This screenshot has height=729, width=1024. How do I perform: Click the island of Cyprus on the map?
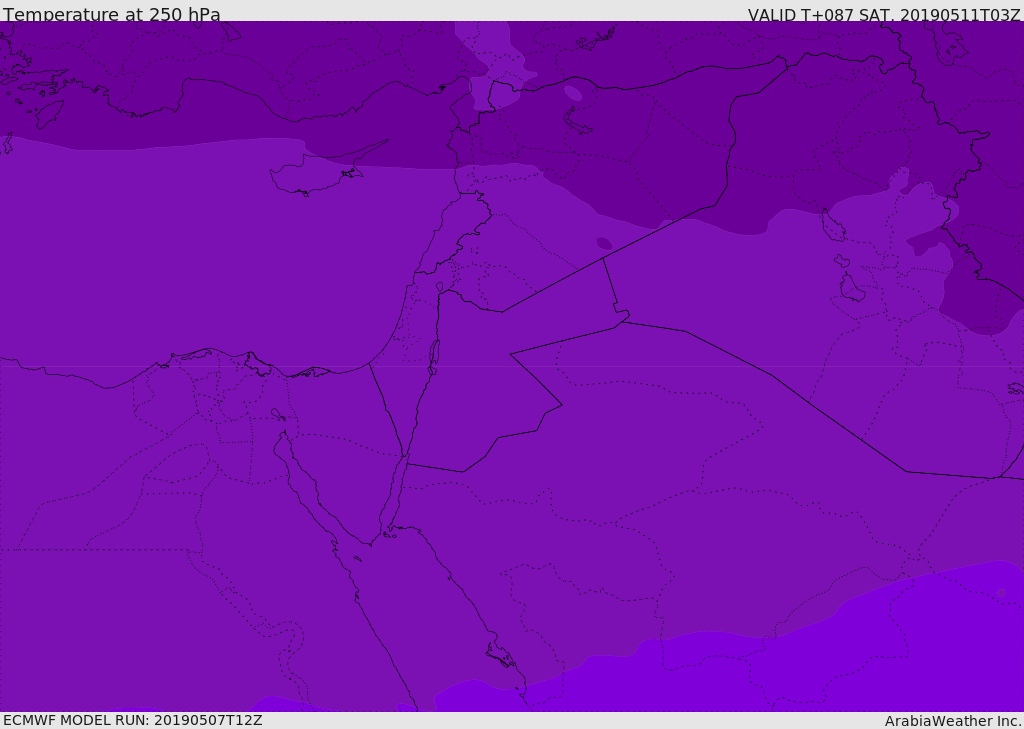[x=320, y=172]
